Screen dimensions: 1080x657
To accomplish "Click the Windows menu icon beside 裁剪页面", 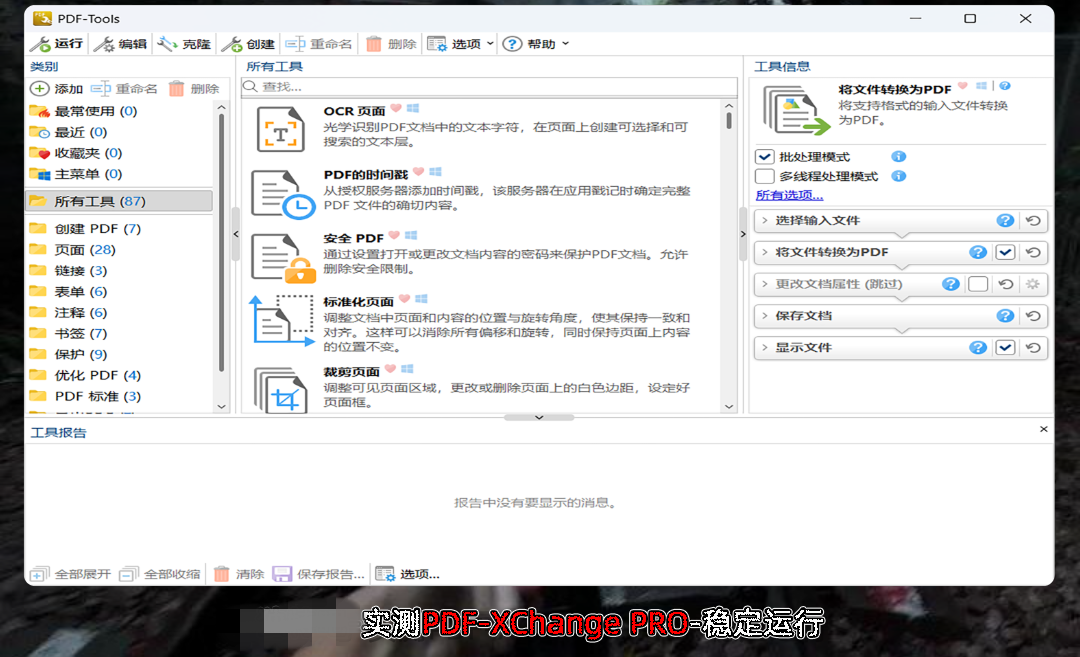I will 407,368.
